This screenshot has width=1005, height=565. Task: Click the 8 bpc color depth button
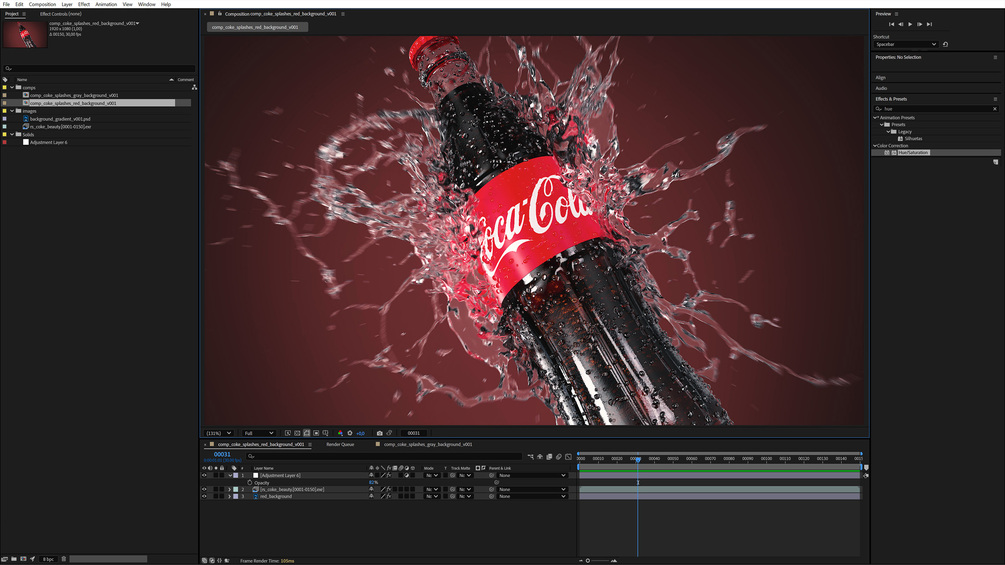[x=48, y=559]
